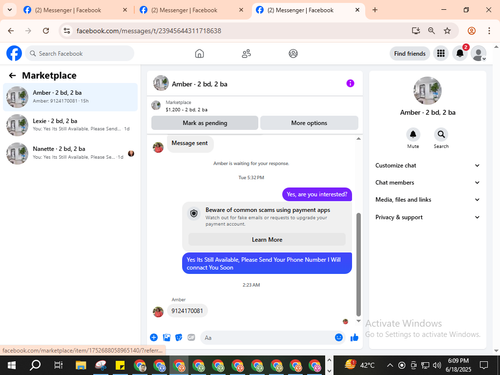Open Nanette - 2 bd, 2 ba conversation
The width and height of the screenshot is (500, 375).
[70, 153]
